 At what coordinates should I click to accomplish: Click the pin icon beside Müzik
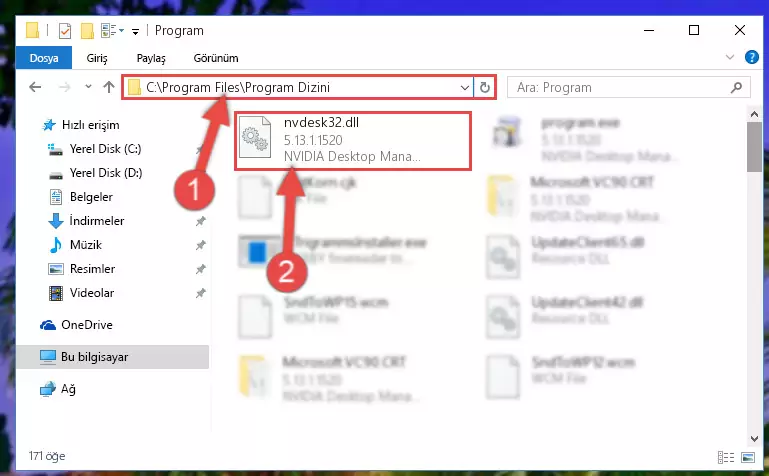point(201,245)
